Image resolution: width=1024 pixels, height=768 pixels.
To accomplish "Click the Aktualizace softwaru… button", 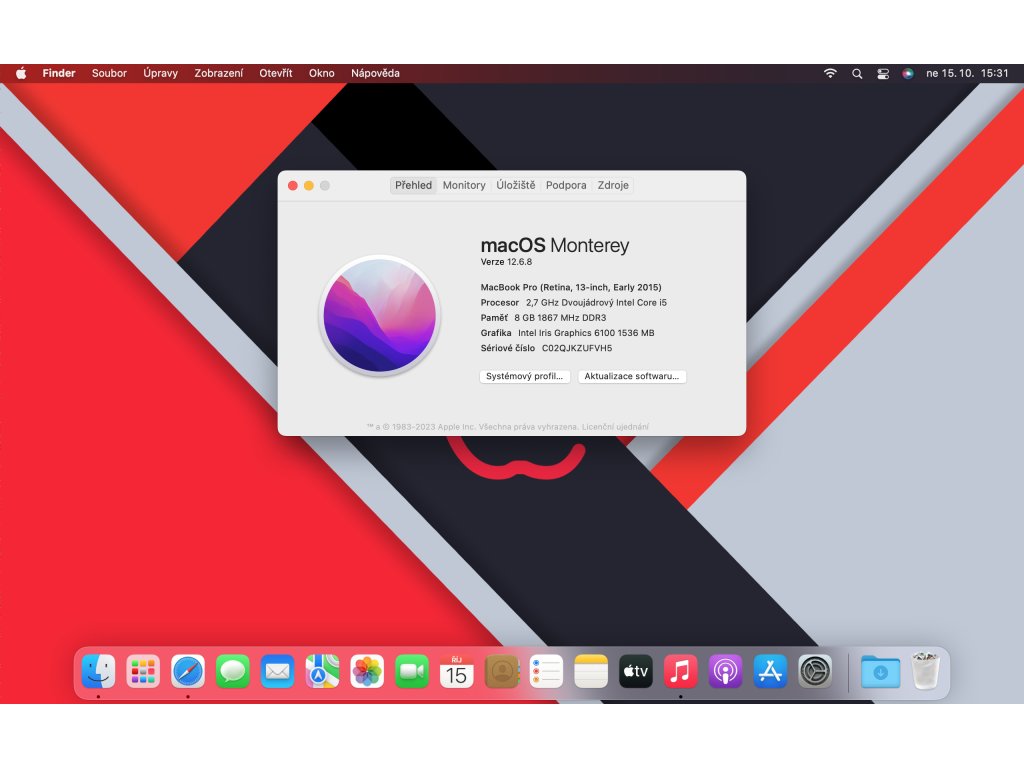I will pos(632,376).
